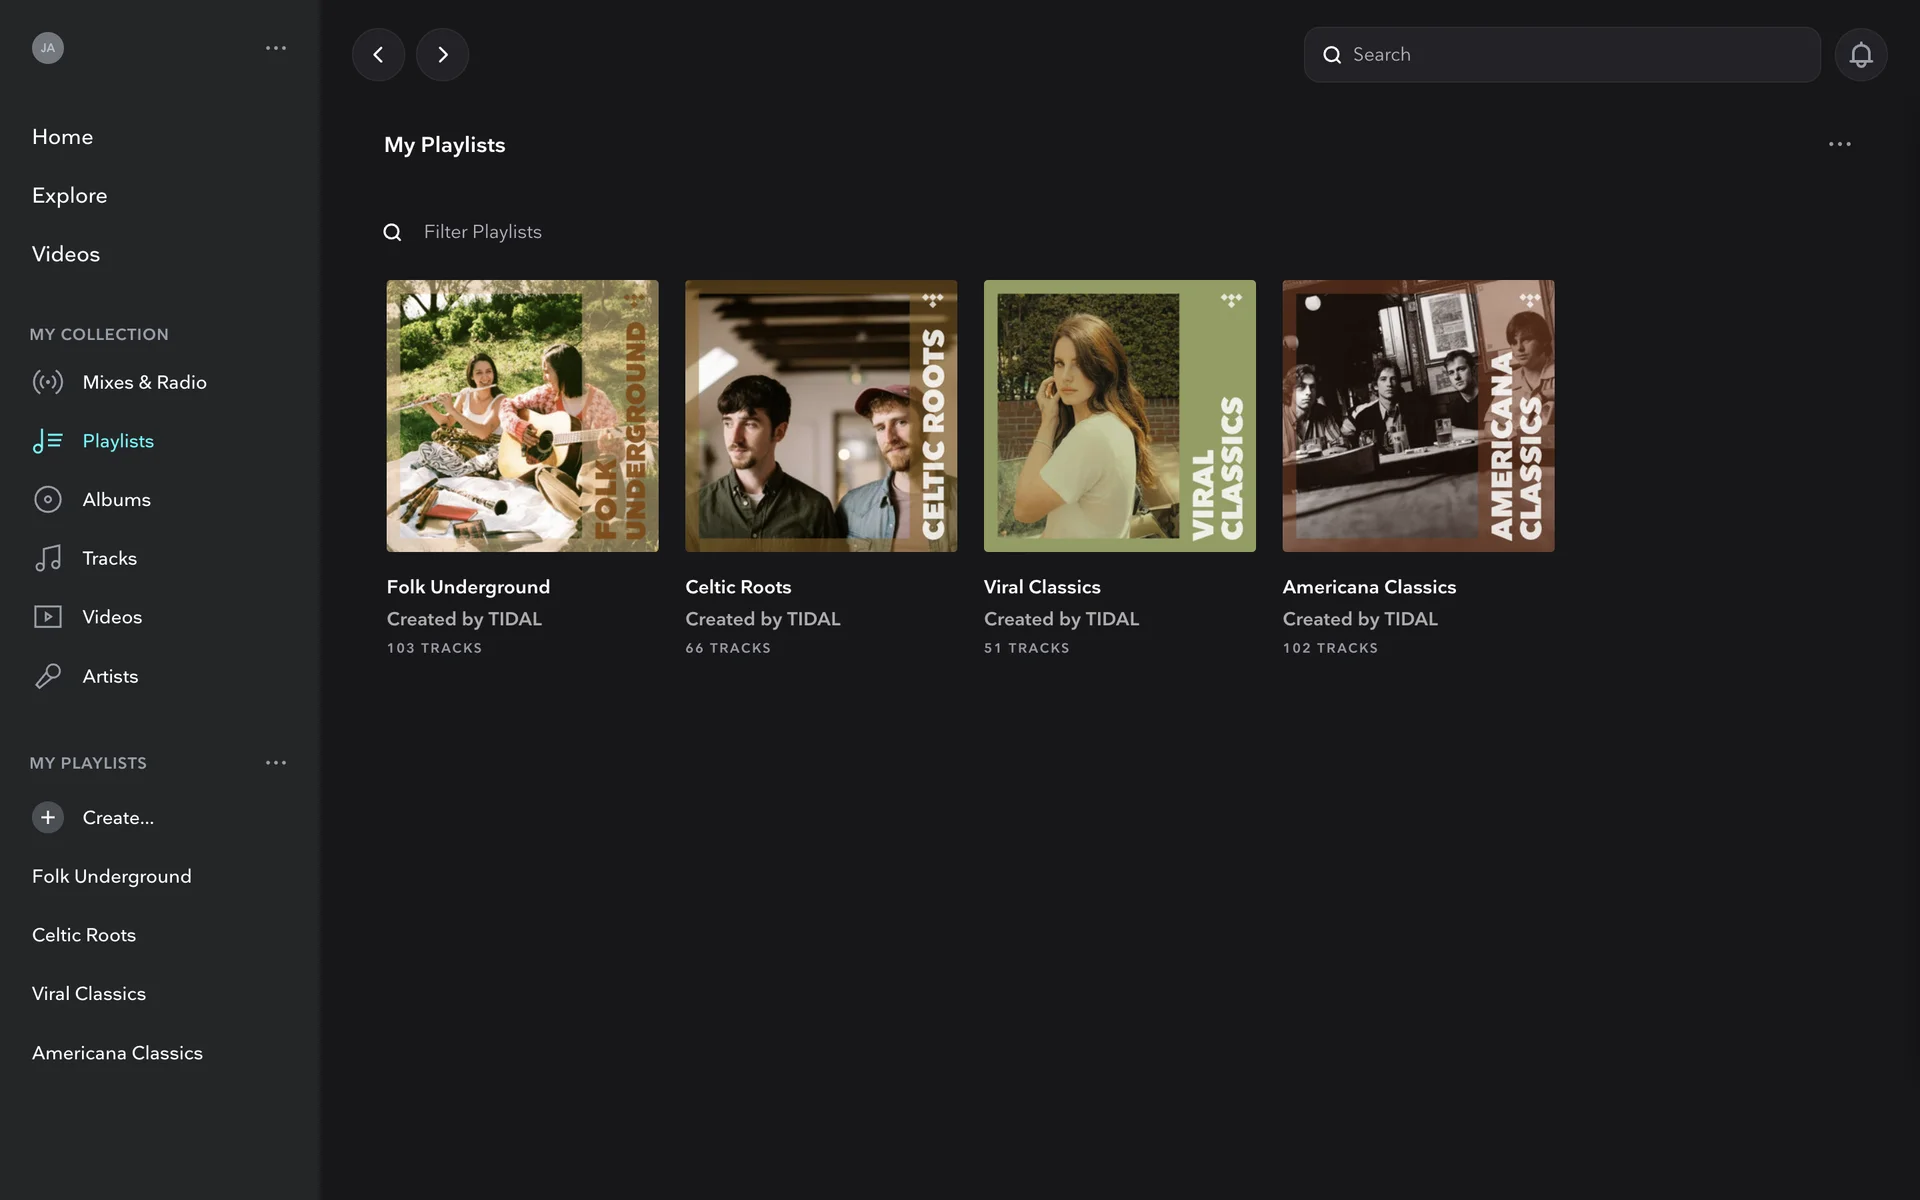This screenshot has width=1920, height=1200.
Task: Go to the Explore page
Action: 69,195
